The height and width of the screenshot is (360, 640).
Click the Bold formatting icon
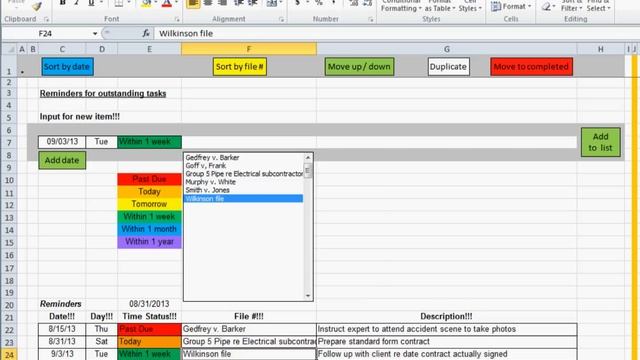point(62,3)
